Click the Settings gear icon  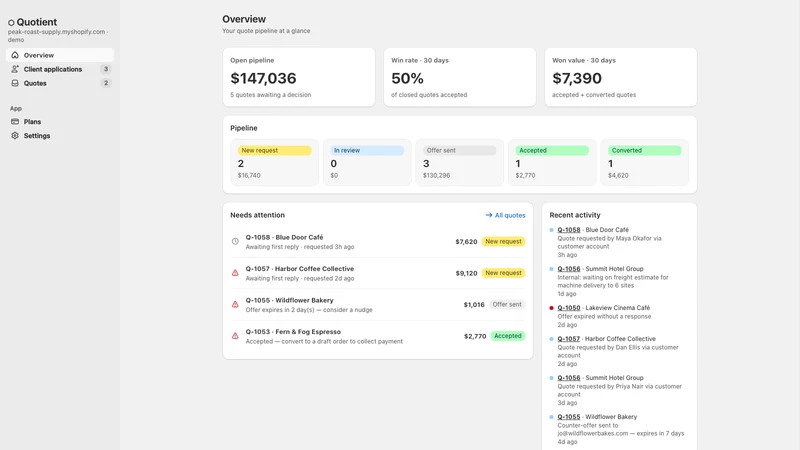pos(15,136)
